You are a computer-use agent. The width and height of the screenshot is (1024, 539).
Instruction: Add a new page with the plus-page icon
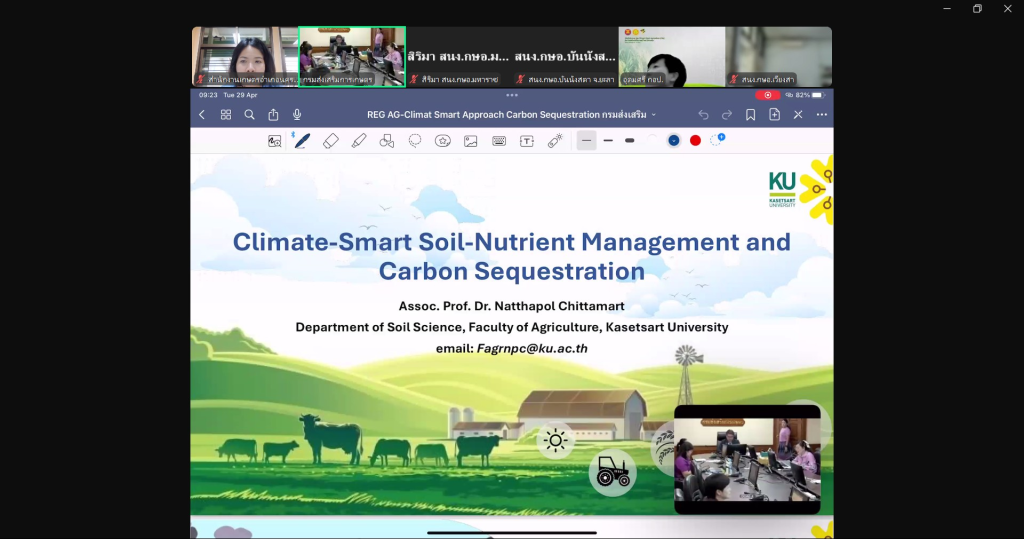(x=775, y=115)
